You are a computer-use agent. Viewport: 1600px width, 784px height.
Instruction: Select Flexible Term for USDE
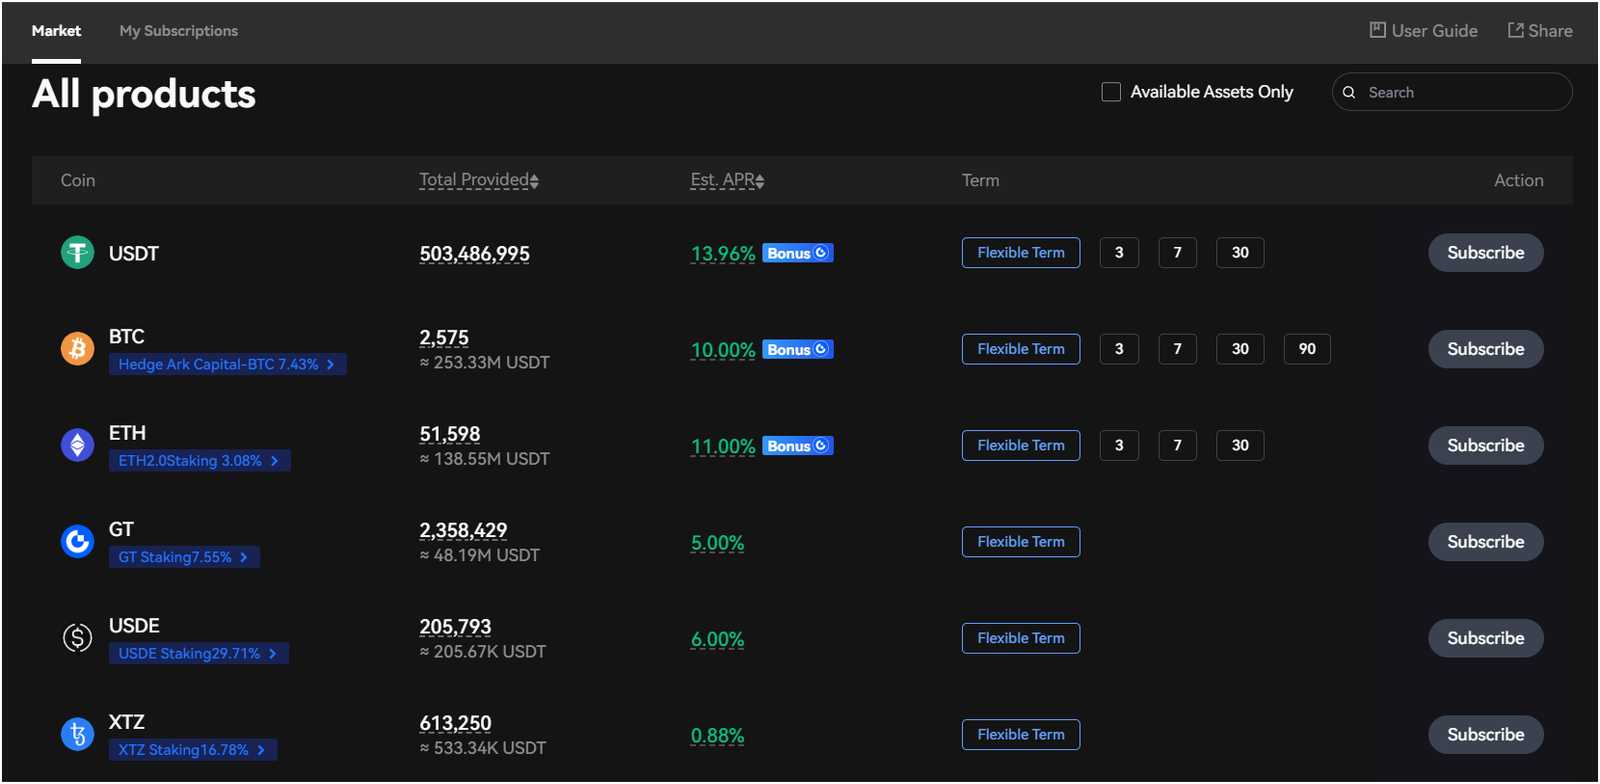tap(1021, 638)
